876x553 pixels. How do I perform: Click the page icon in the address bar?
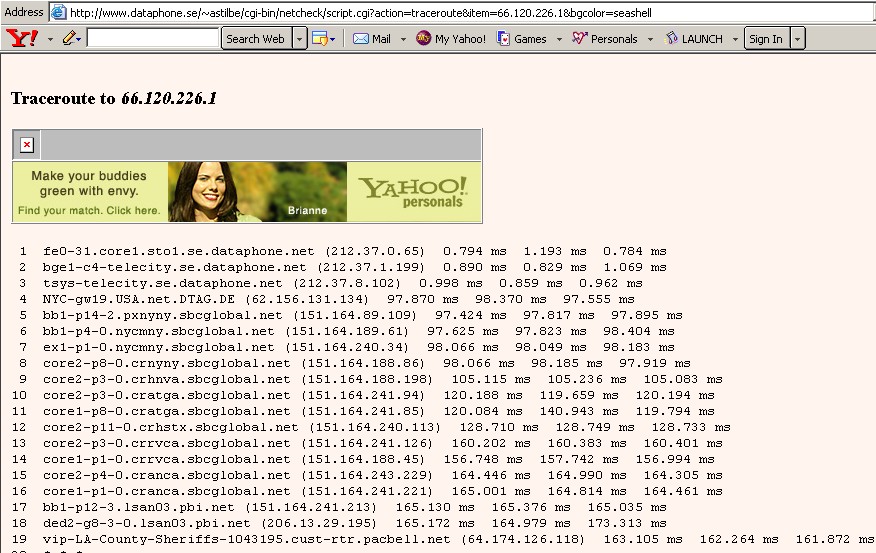coord(59,12)
